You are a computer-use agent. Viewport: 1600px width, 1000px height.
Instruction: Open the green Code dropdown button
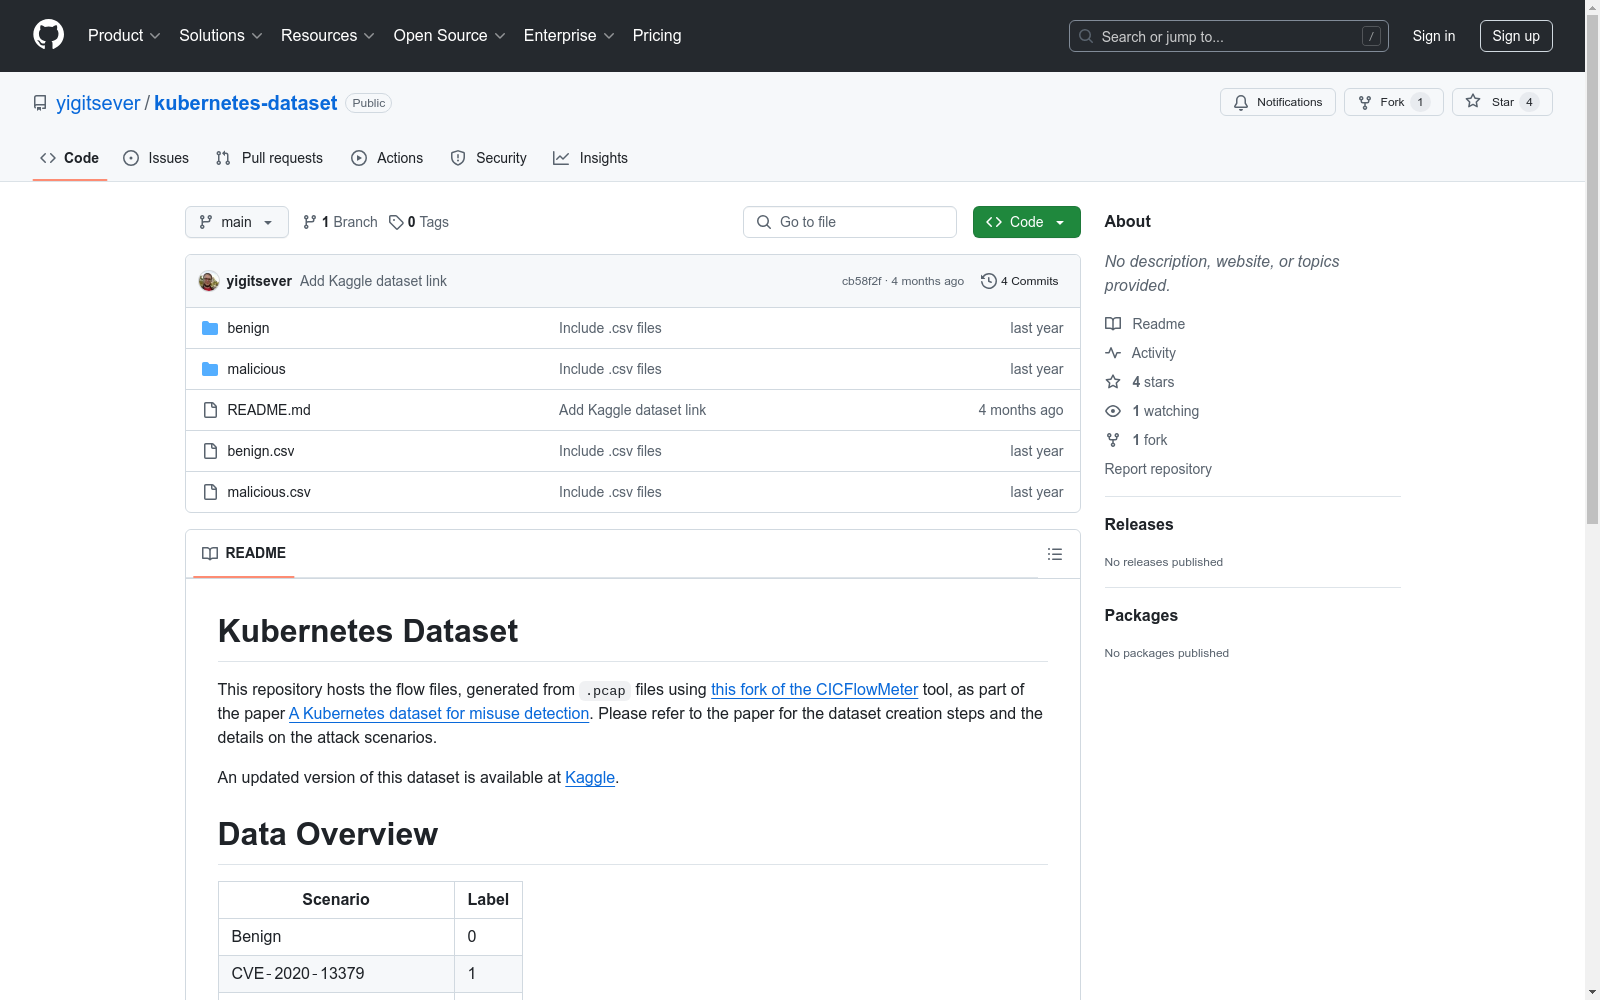tap(1026, 222)
